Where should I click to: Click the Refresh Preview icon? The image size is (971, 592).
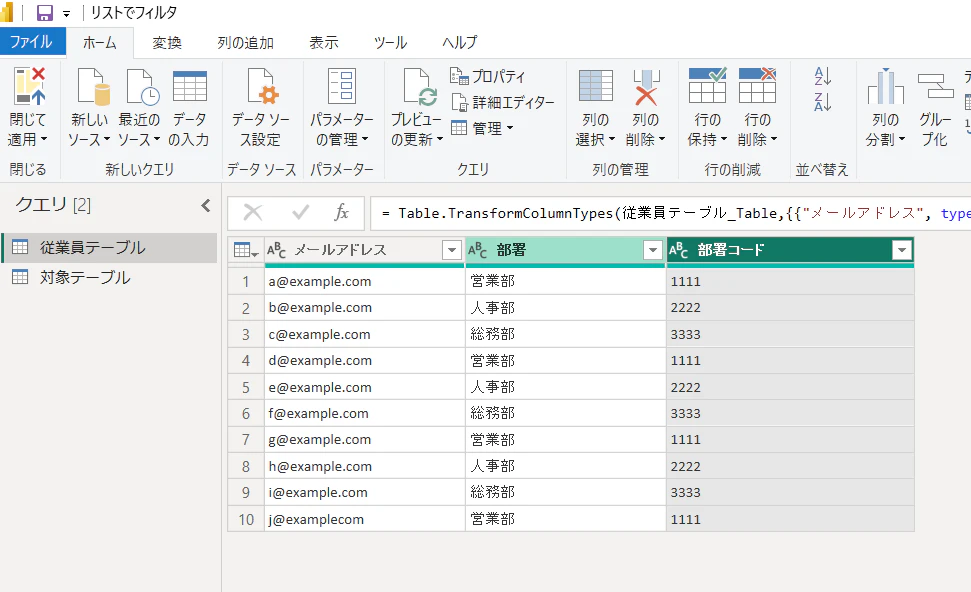(420, 87)
